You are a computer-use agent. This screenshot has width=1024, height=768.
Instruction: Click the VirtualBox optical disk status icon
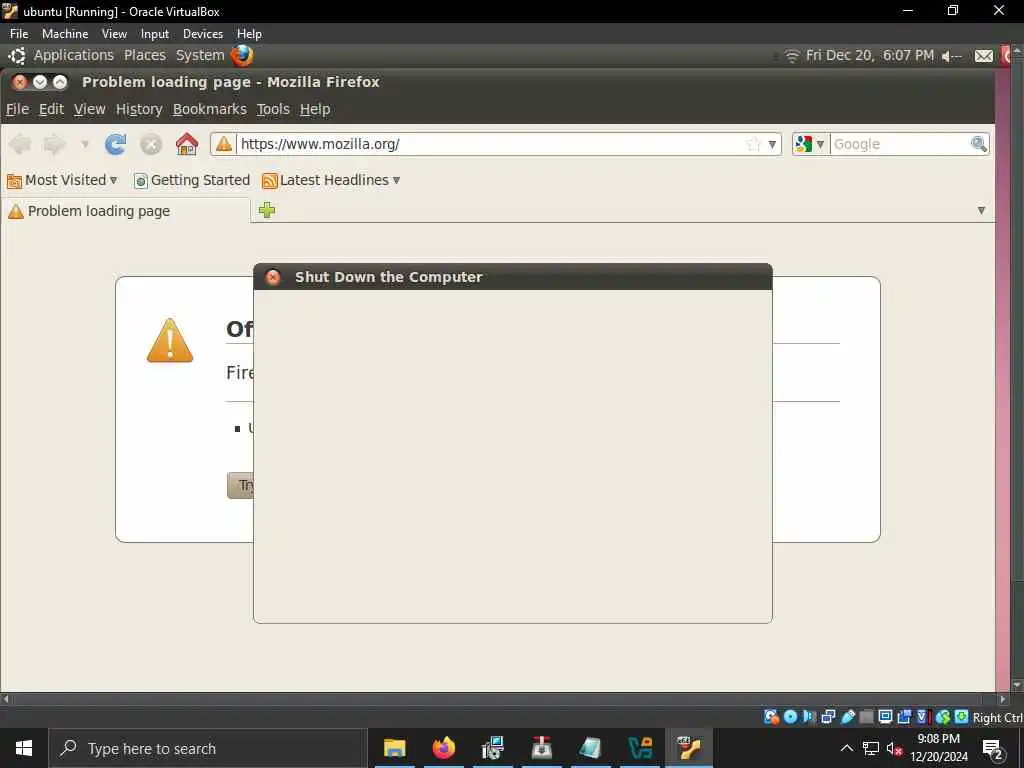coord(790,717)
